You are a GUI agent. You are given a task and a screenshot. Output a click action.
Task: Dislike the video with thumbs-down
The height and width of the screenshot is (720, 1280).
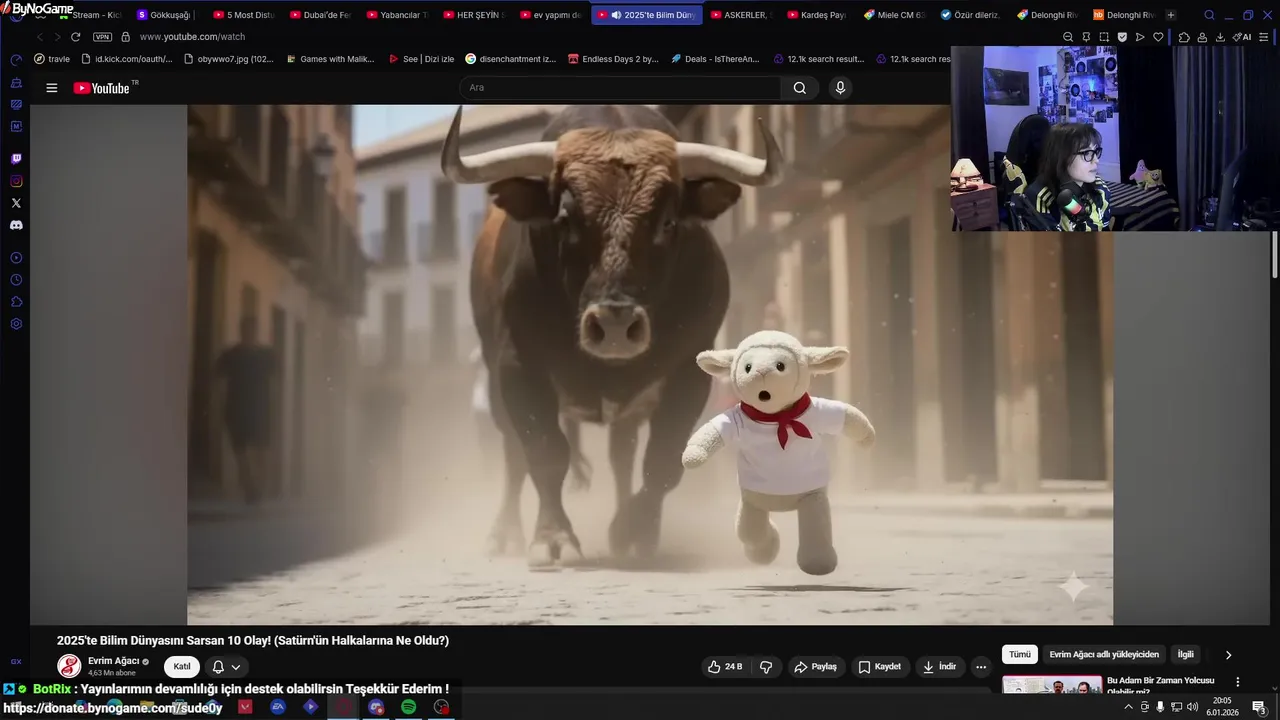coord(766,667)
